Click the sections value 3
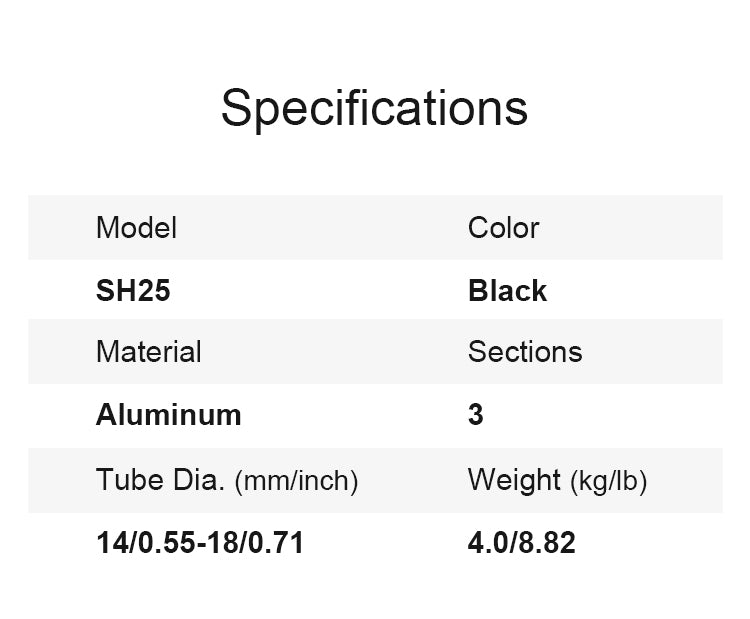The image size is (750, 619). point(476,415)
